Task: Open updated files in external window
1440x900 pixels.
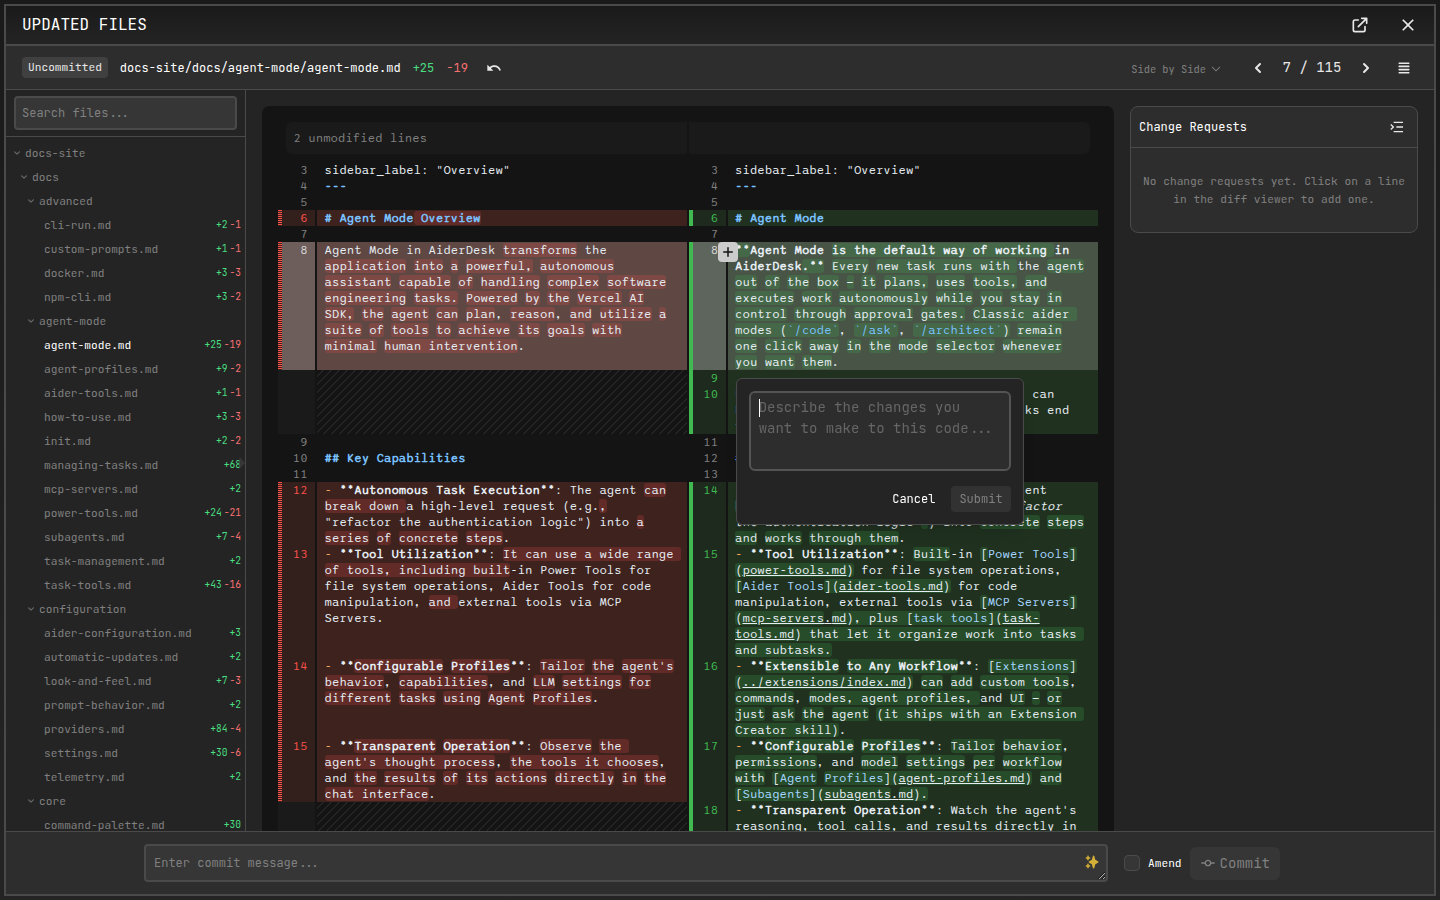Action: 1360,25
